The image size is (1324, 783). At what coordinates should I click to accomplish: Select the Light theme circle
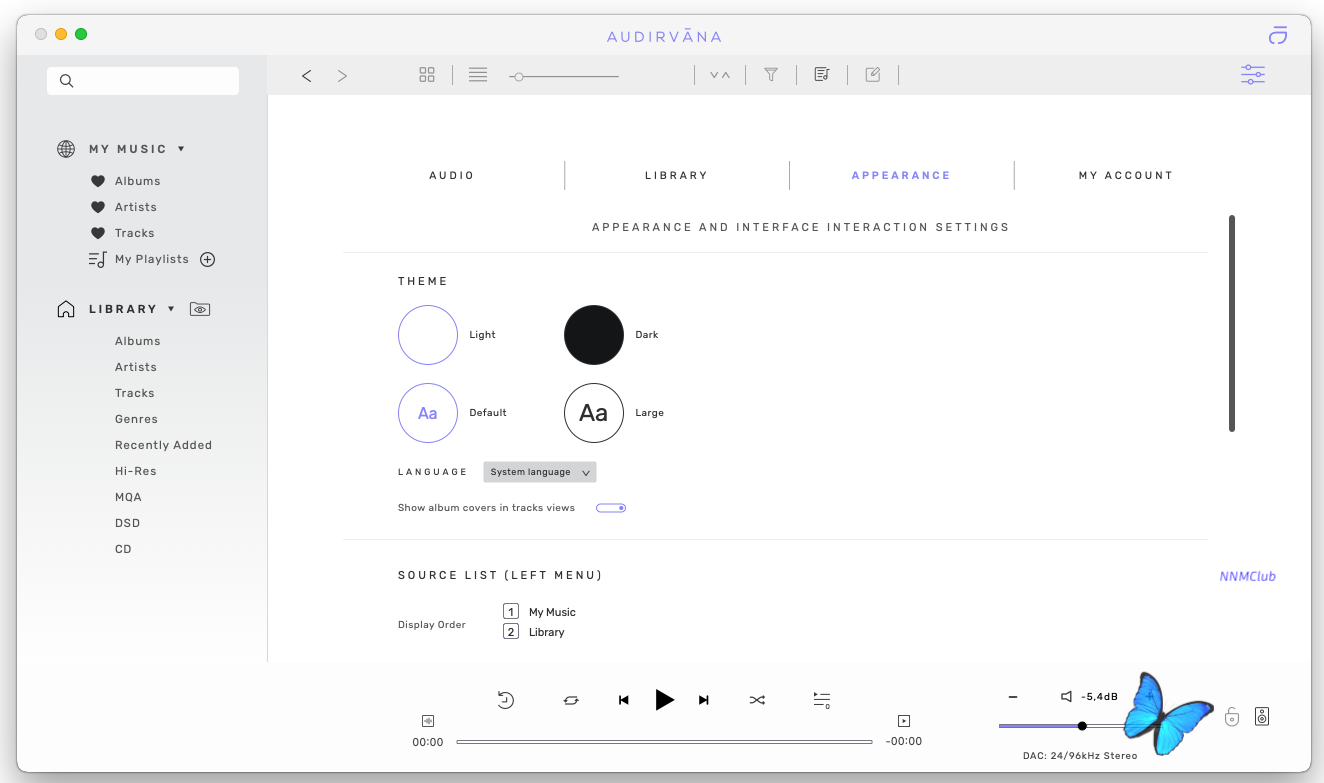coord(428,335)
